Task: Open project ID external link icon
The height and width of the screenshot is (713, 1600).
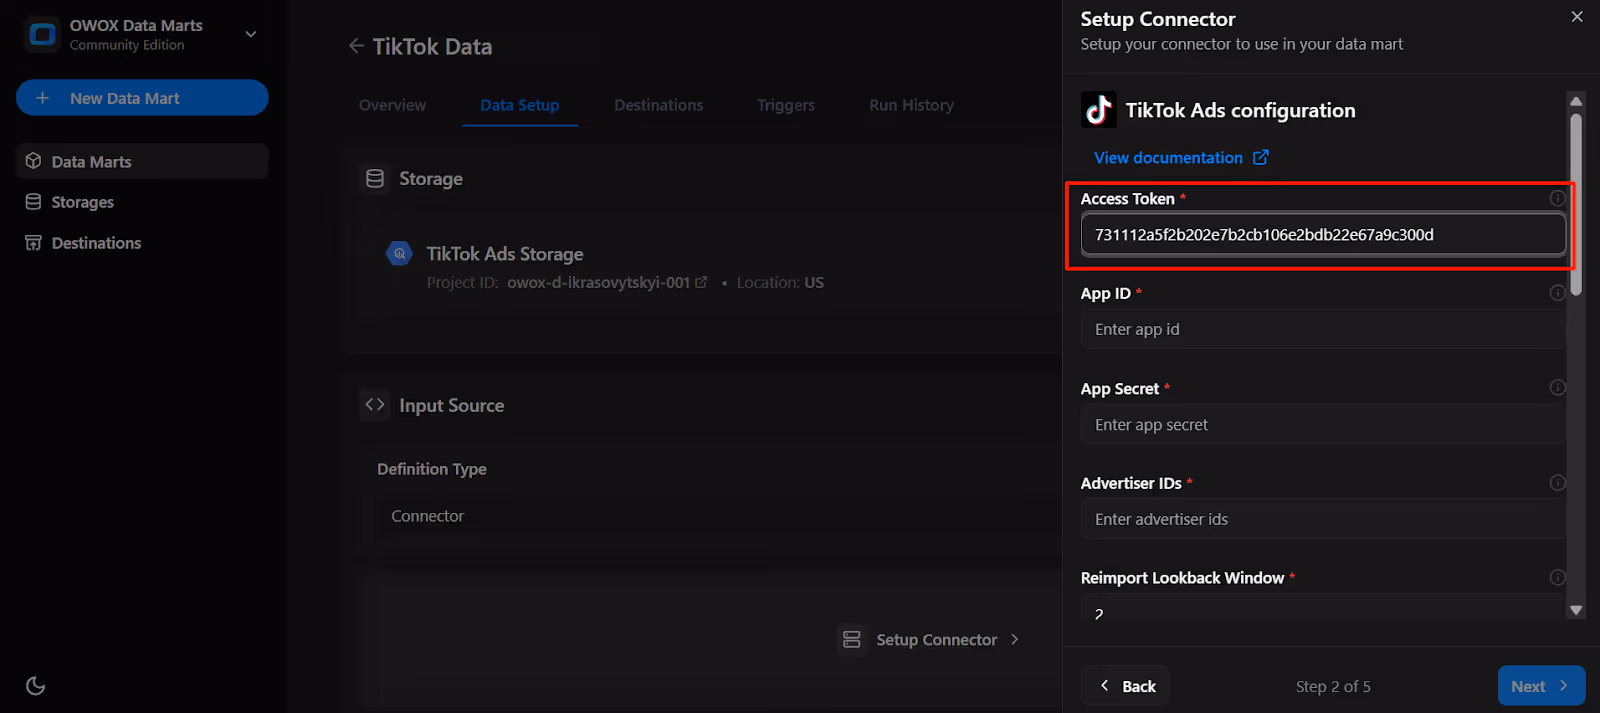Action: coord(701,283)
